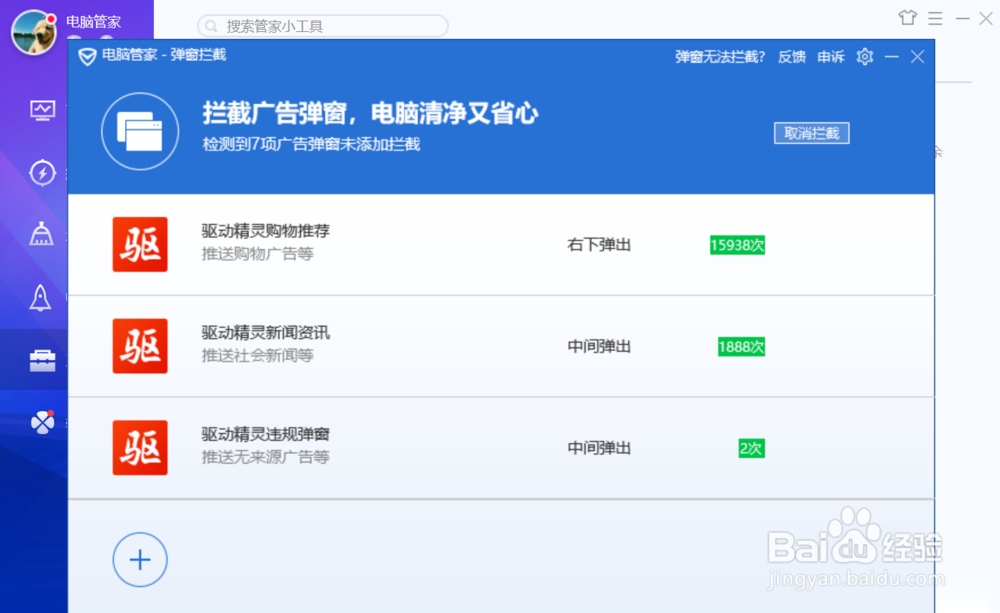Click the 15938次 block count badge
The height and width of the screenshot is (613, 1000).
tap(737, 245)
